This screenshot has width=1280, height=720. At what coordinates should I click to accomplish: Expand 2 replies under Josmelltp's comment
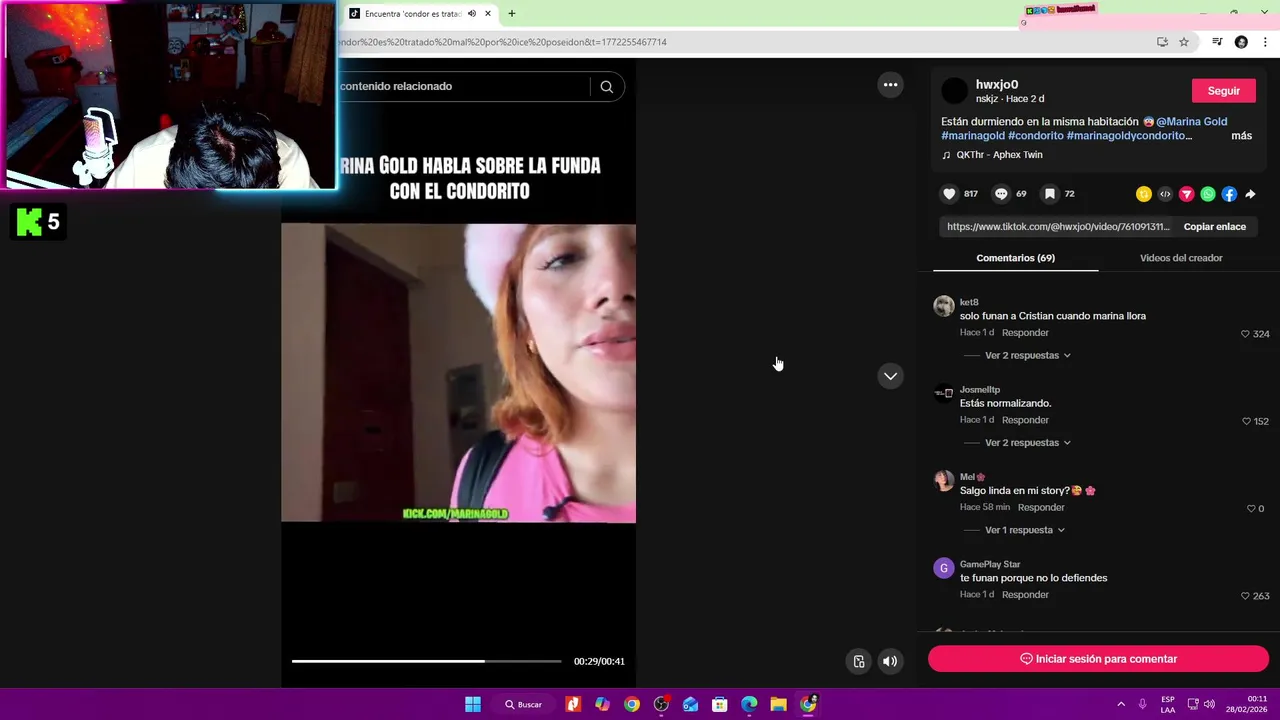[x=1028, y=443]
